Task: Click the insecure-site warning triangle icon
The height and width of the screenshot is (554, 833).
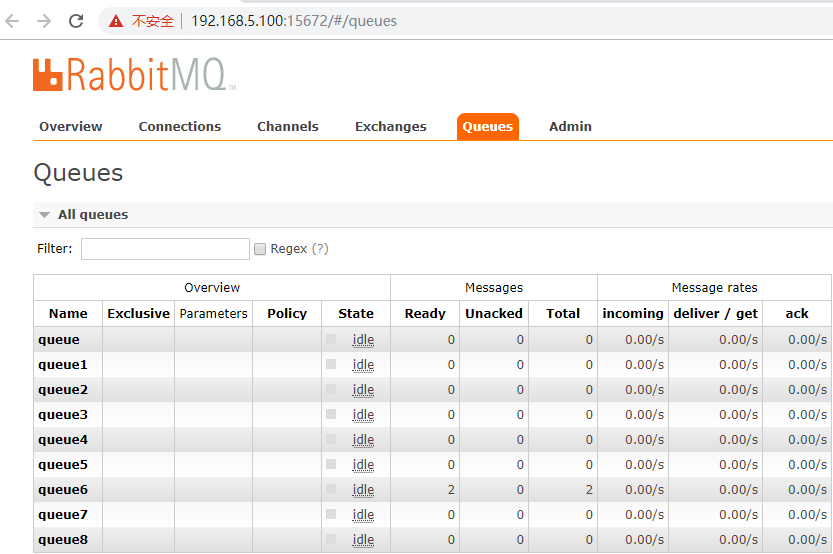Action: [x=116, y=21]
